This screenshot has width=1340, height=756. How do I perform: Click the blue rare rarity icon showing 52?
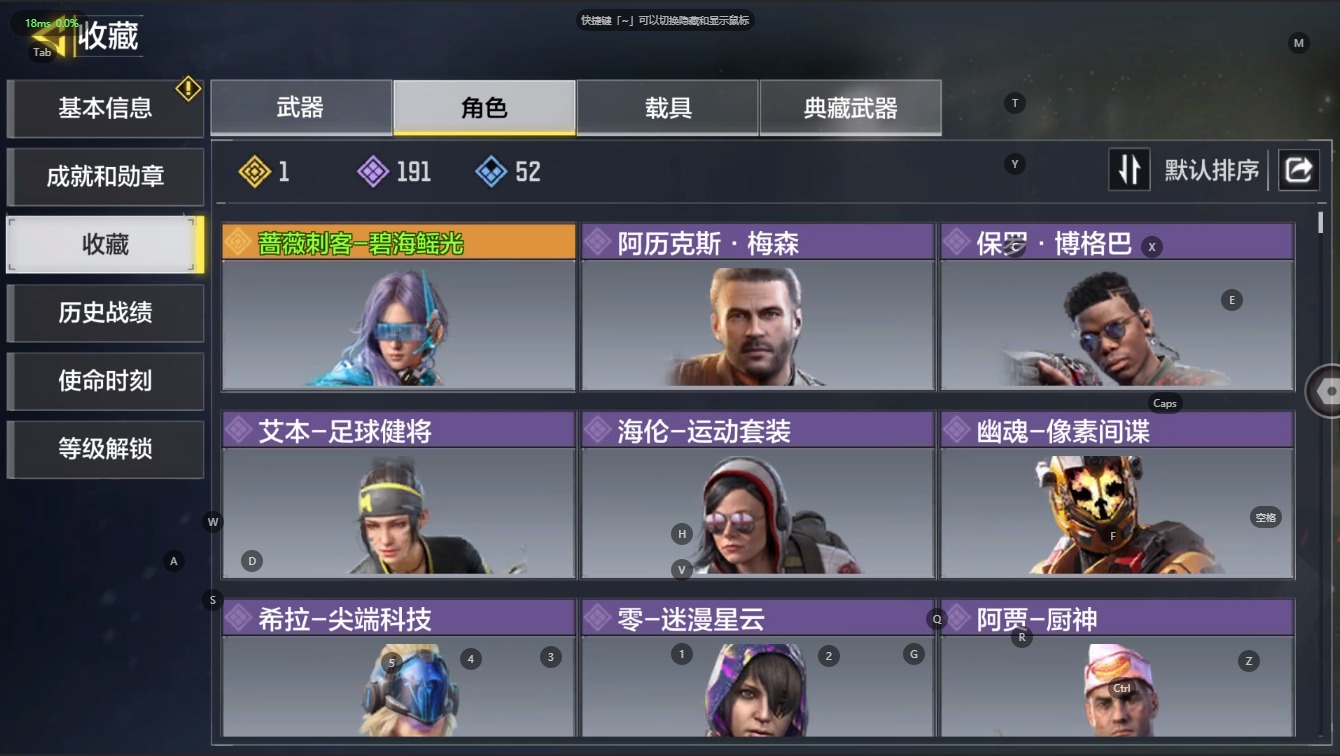click(x=491, y=172)
